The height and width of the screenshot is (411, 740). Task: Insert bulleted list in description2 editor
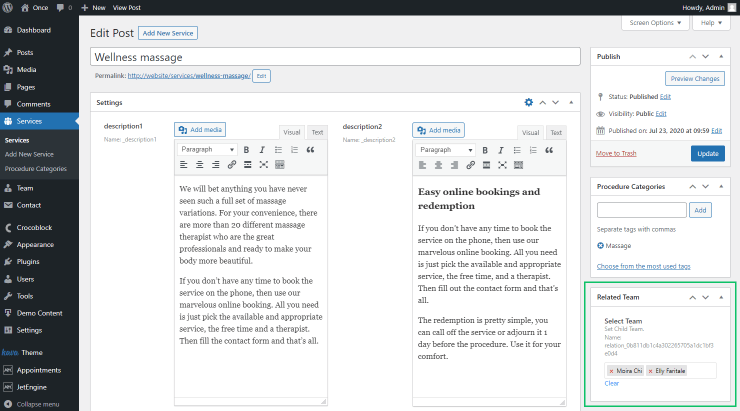517,150
